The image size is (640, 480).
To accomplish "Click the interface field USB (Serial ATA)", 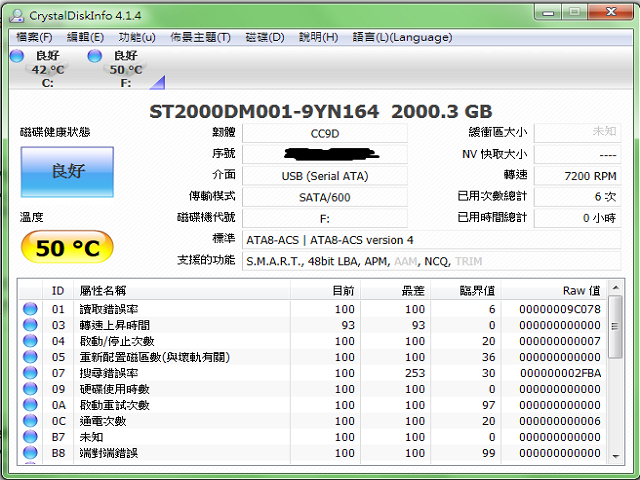I will click(325, 176).
